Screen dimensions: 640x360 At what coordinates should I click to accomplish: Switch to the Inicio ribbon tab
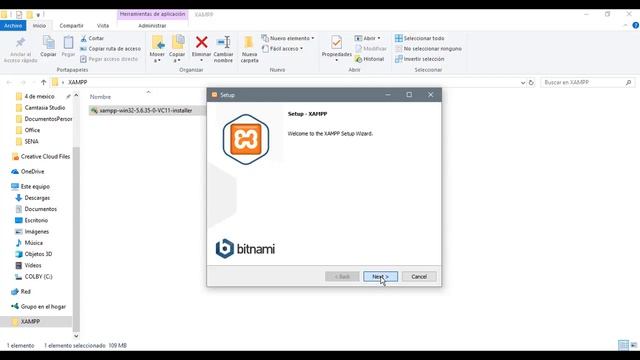39,25
